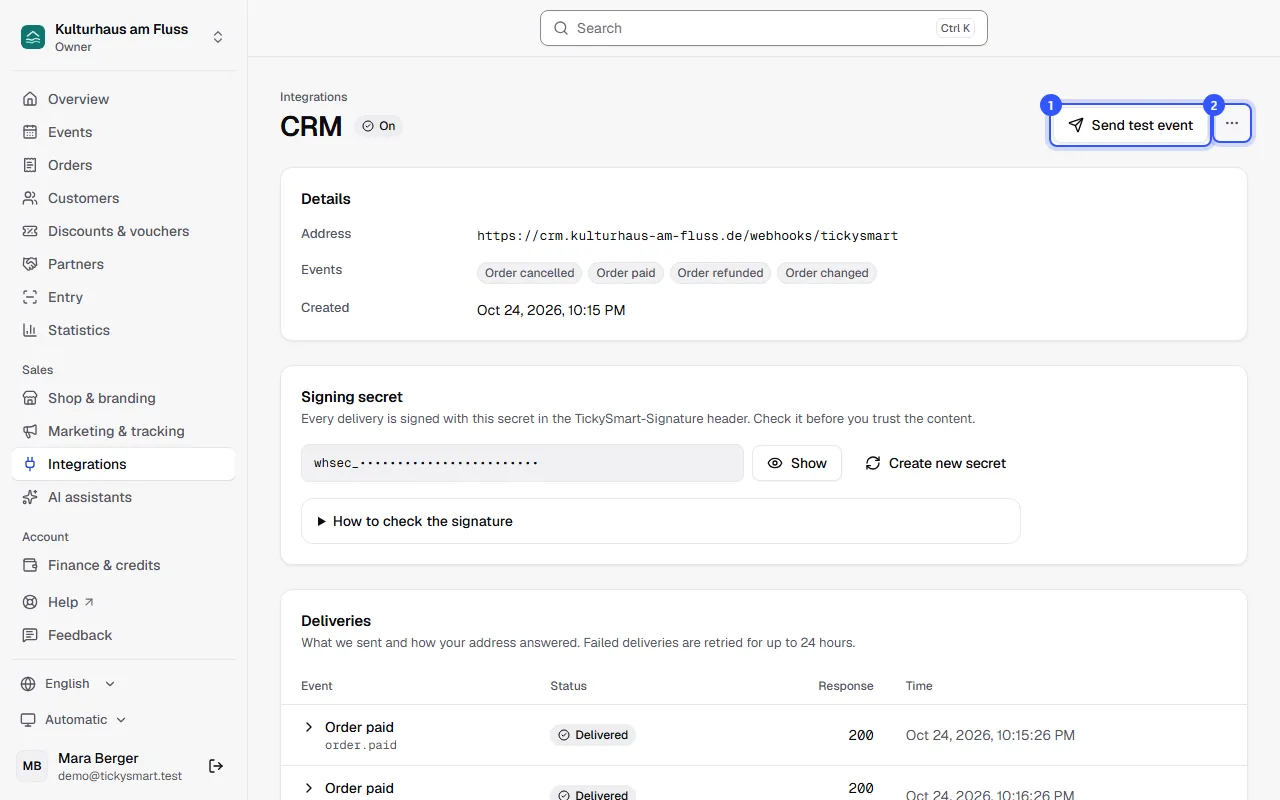This screenshot has width=1280, height=800.
Task: Expand the Order paid delivery at 10:15:26 PM
Action: [309, 727]
